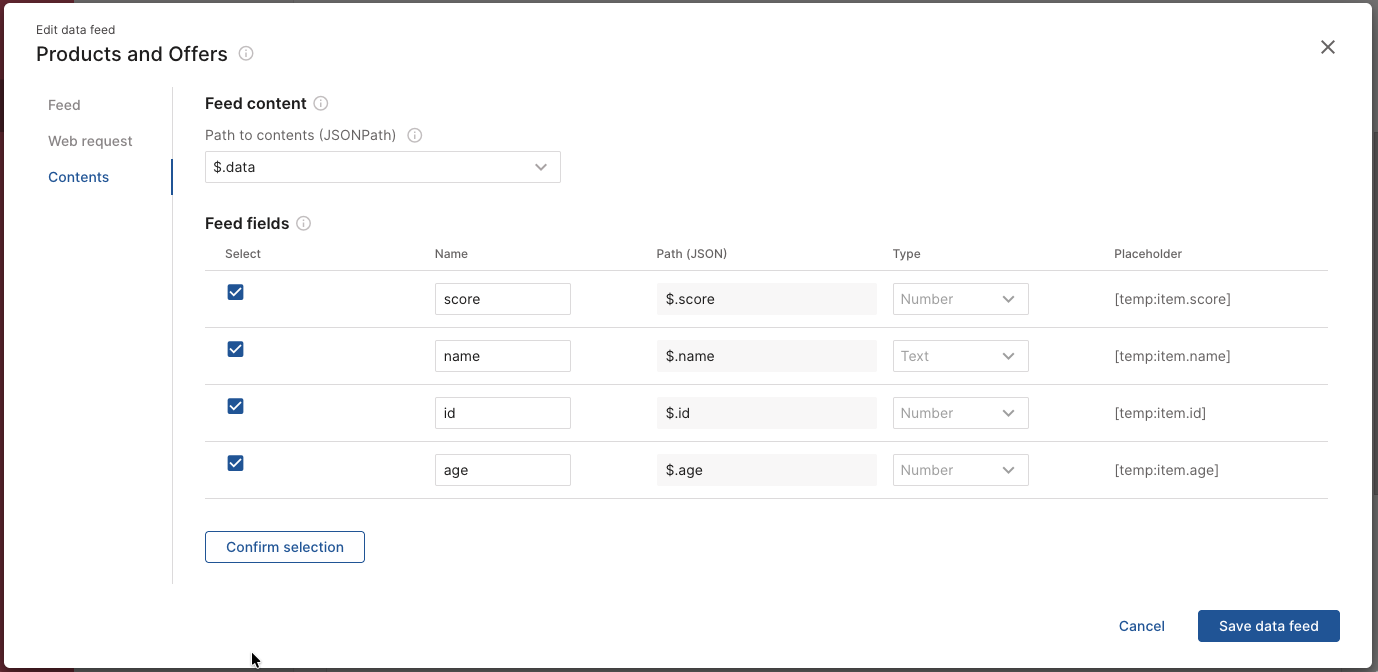Toggle the id field checkbox
The height and width of the screenshot is (672, 1378).
(x=236, y=406)
